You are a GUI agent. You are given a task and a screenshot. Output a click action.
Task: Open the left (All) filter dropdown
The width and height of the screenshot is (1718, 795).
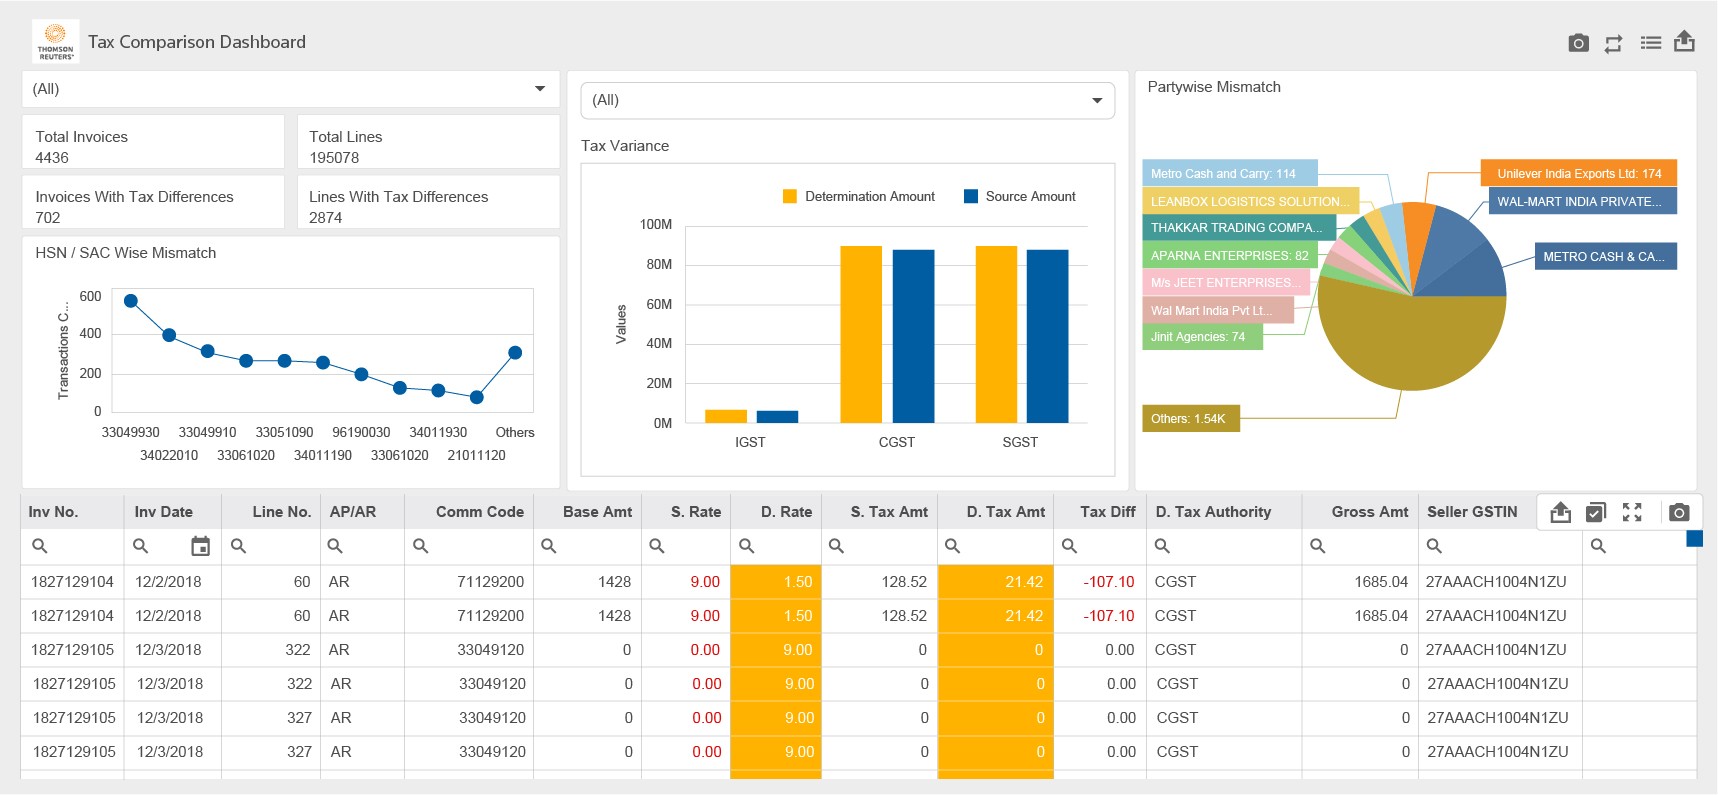click(290, 89)
